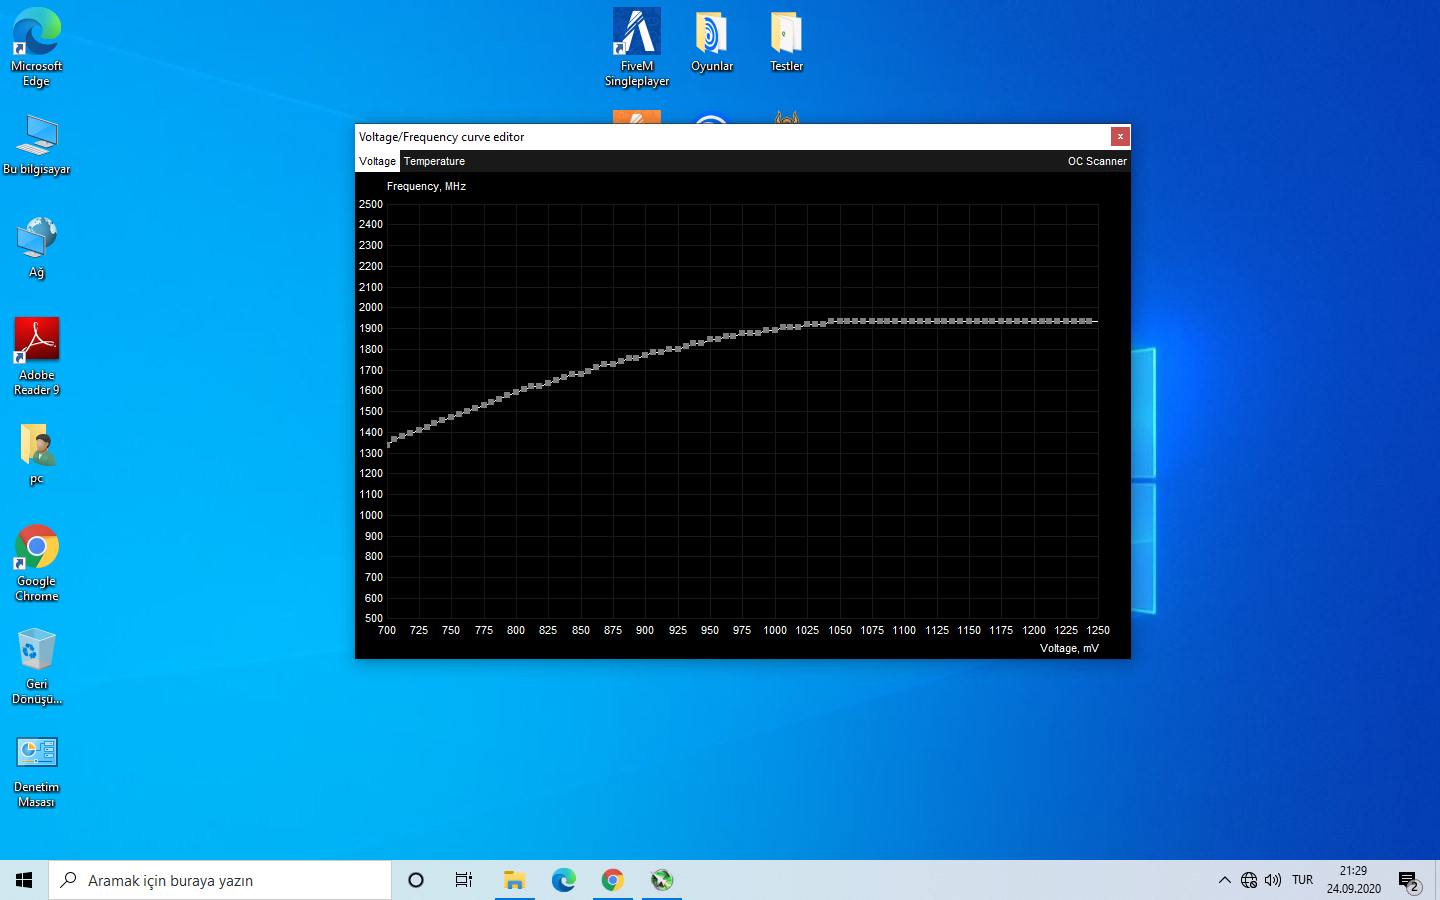Click TUR keyboard language indicator

(1302, 880)
